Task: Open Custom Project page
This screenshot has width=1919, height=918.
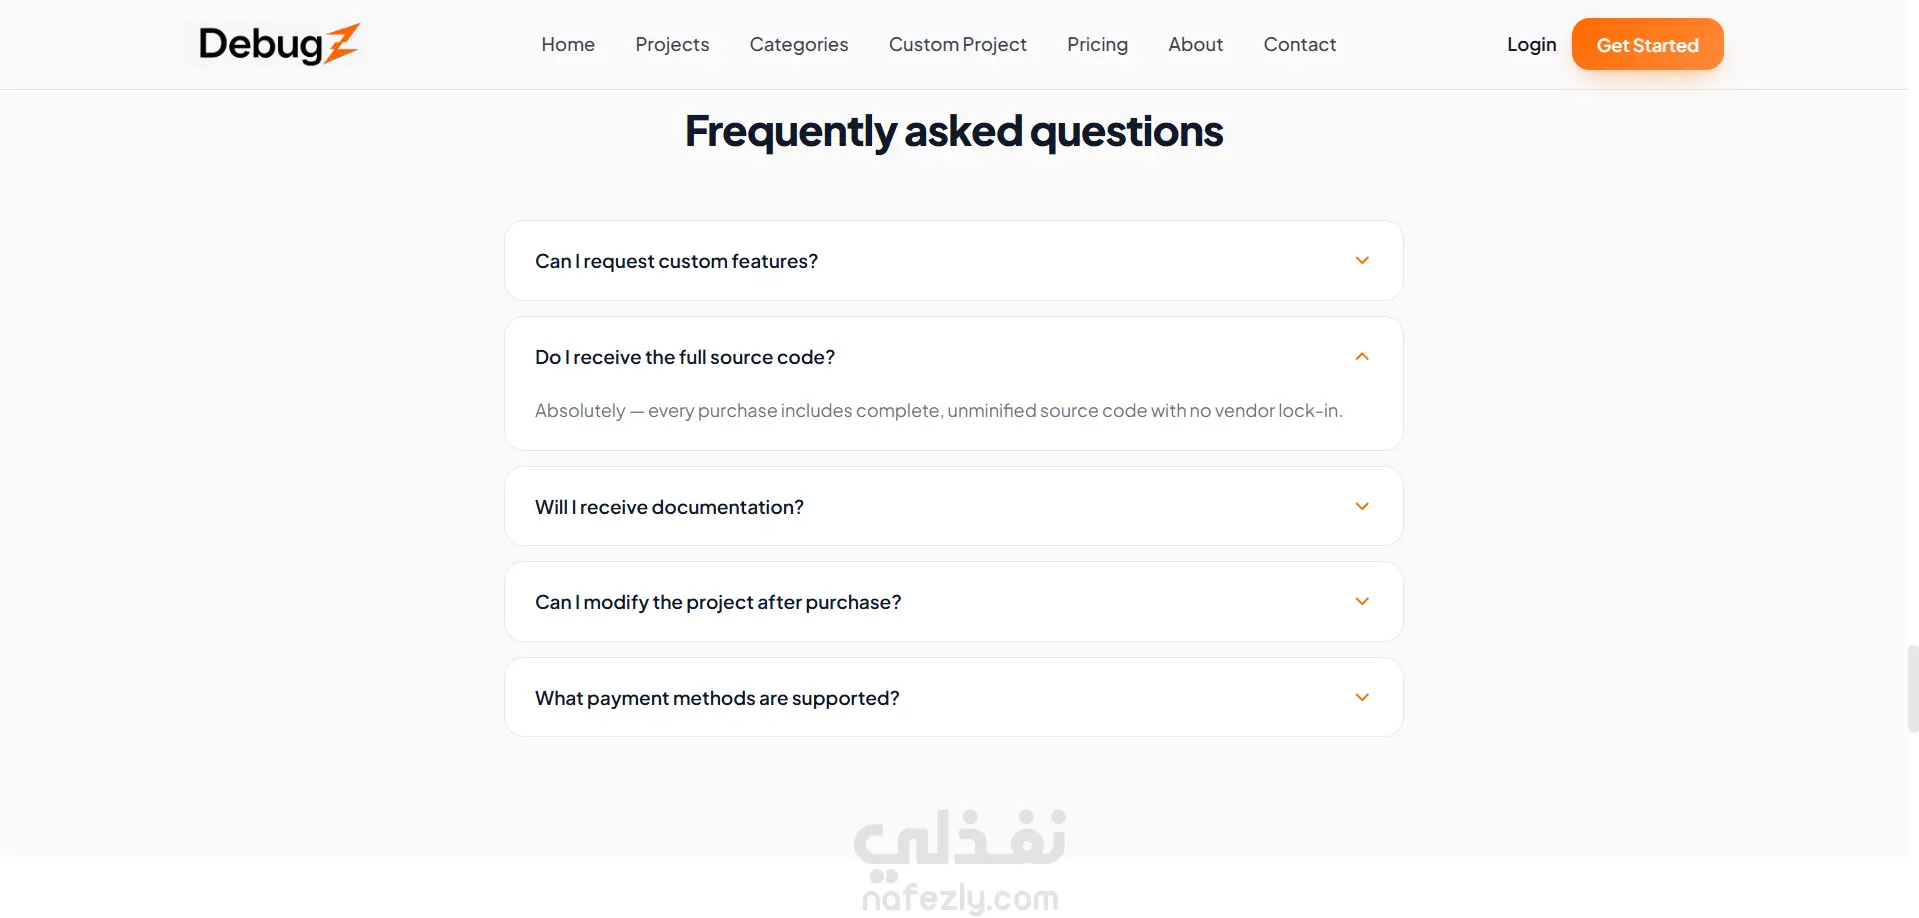Action: [x=958, y=44]
